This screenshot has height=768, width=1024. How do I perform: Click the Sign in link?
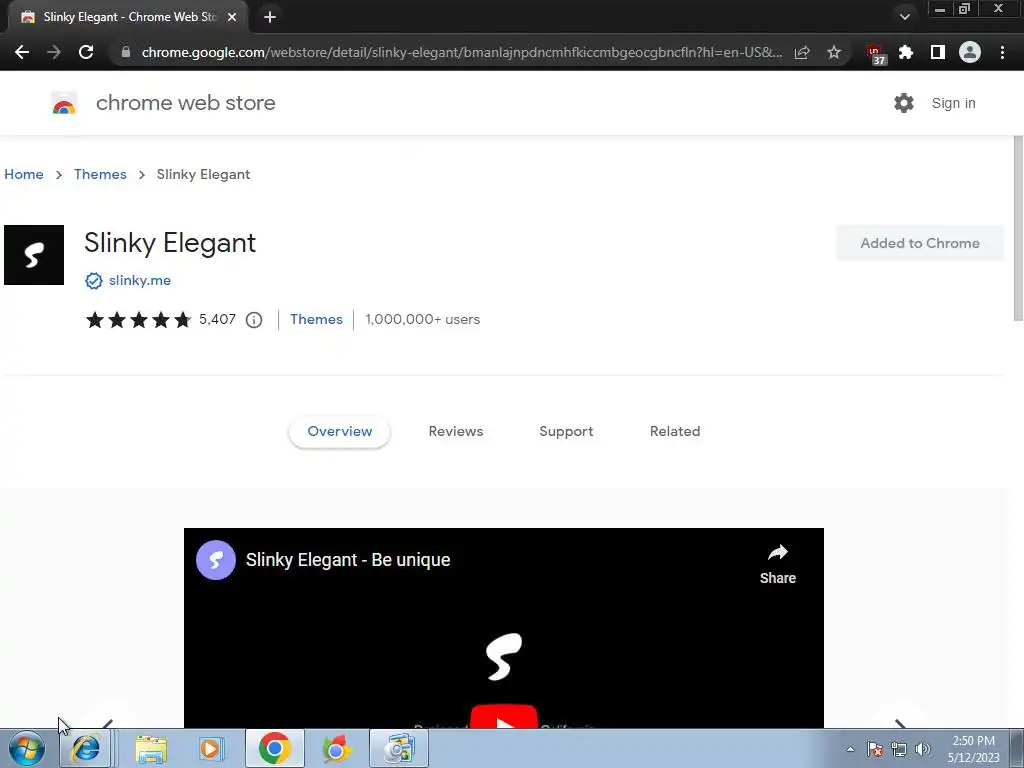[x=953, y=103]
